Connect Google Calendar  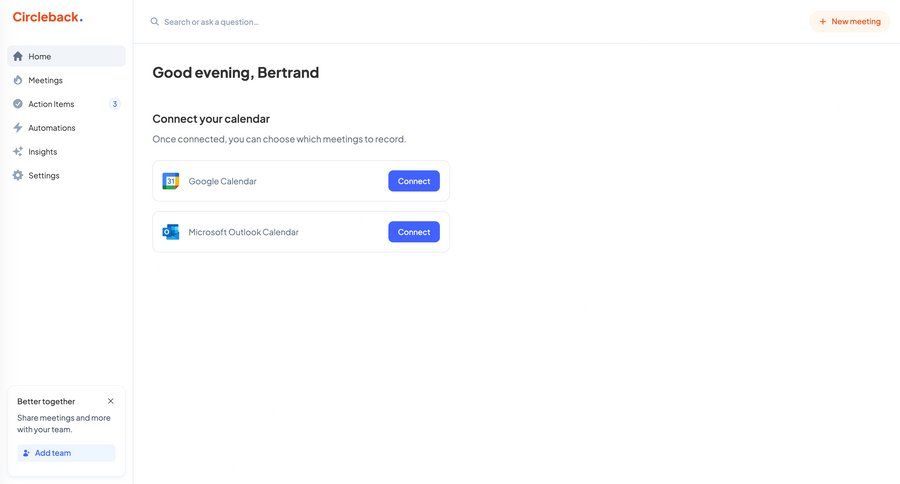[414, 181]
